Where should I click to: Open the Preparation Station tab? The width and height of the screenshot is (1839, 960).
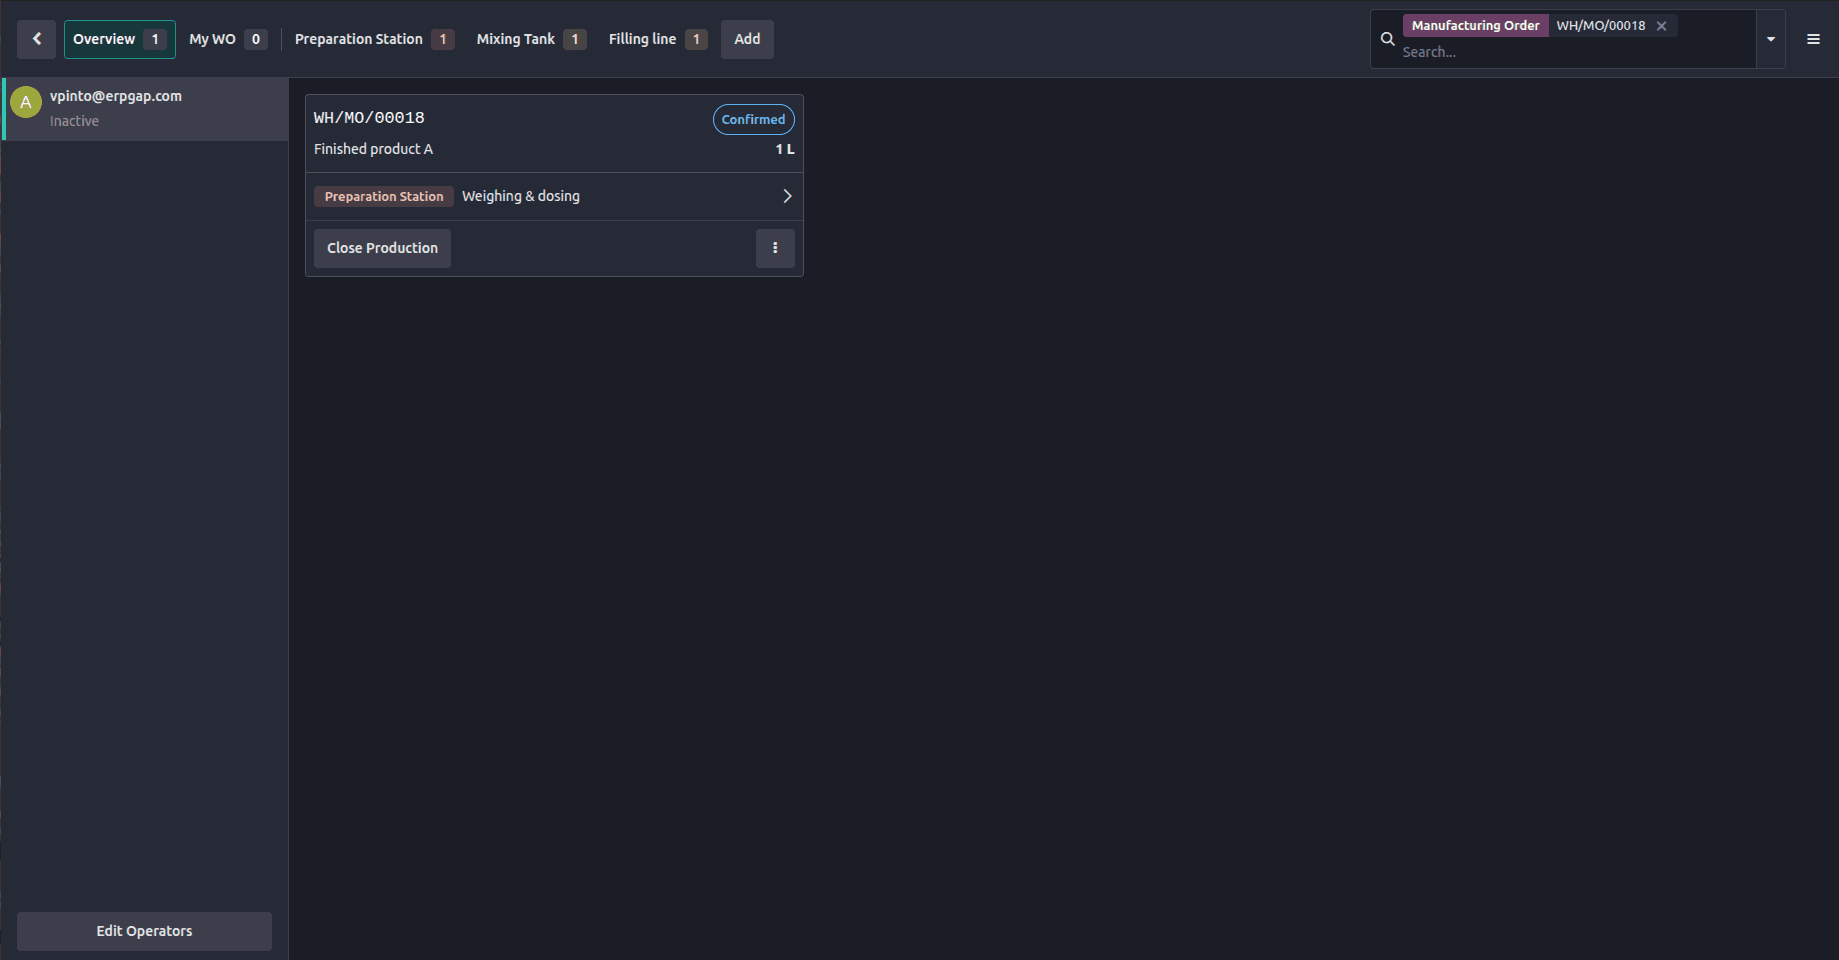(374, 39)
